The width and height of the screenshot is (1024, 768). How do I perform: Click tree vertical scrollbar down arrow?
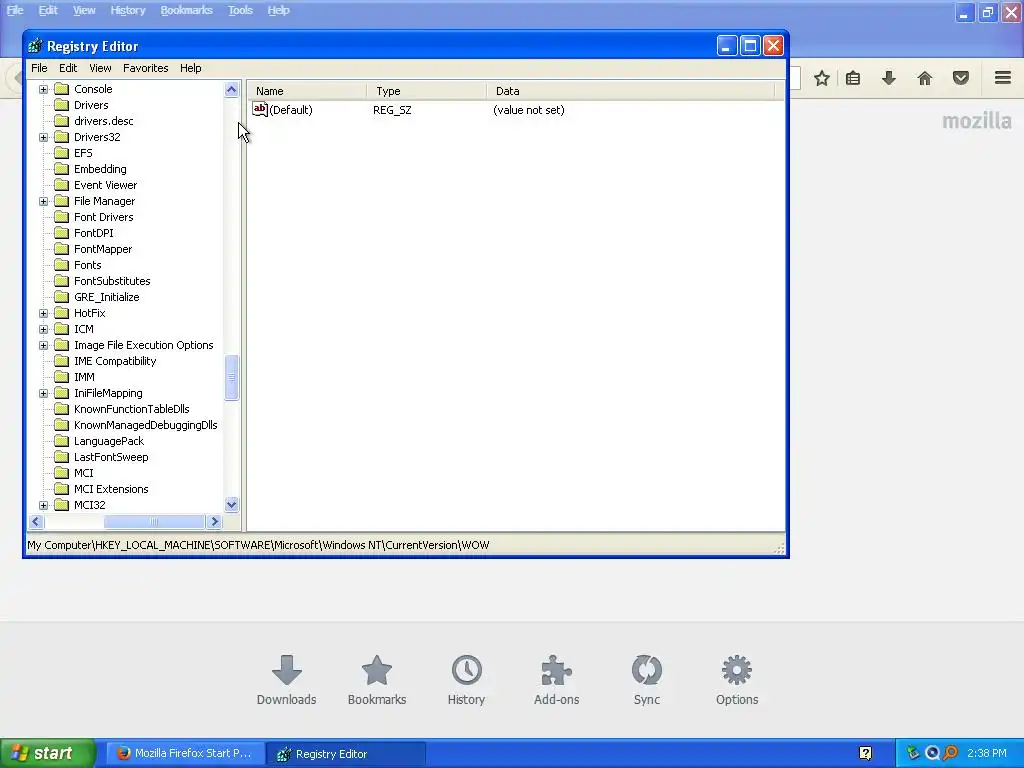[231, 504]
